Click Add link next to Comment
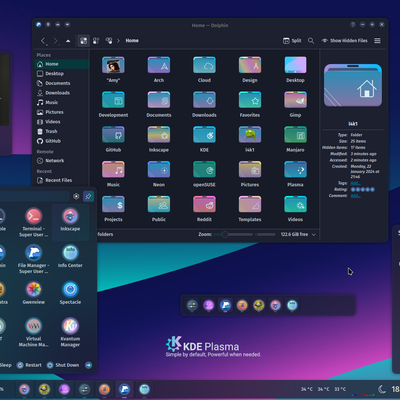400x400 pixels. [355, 196]
